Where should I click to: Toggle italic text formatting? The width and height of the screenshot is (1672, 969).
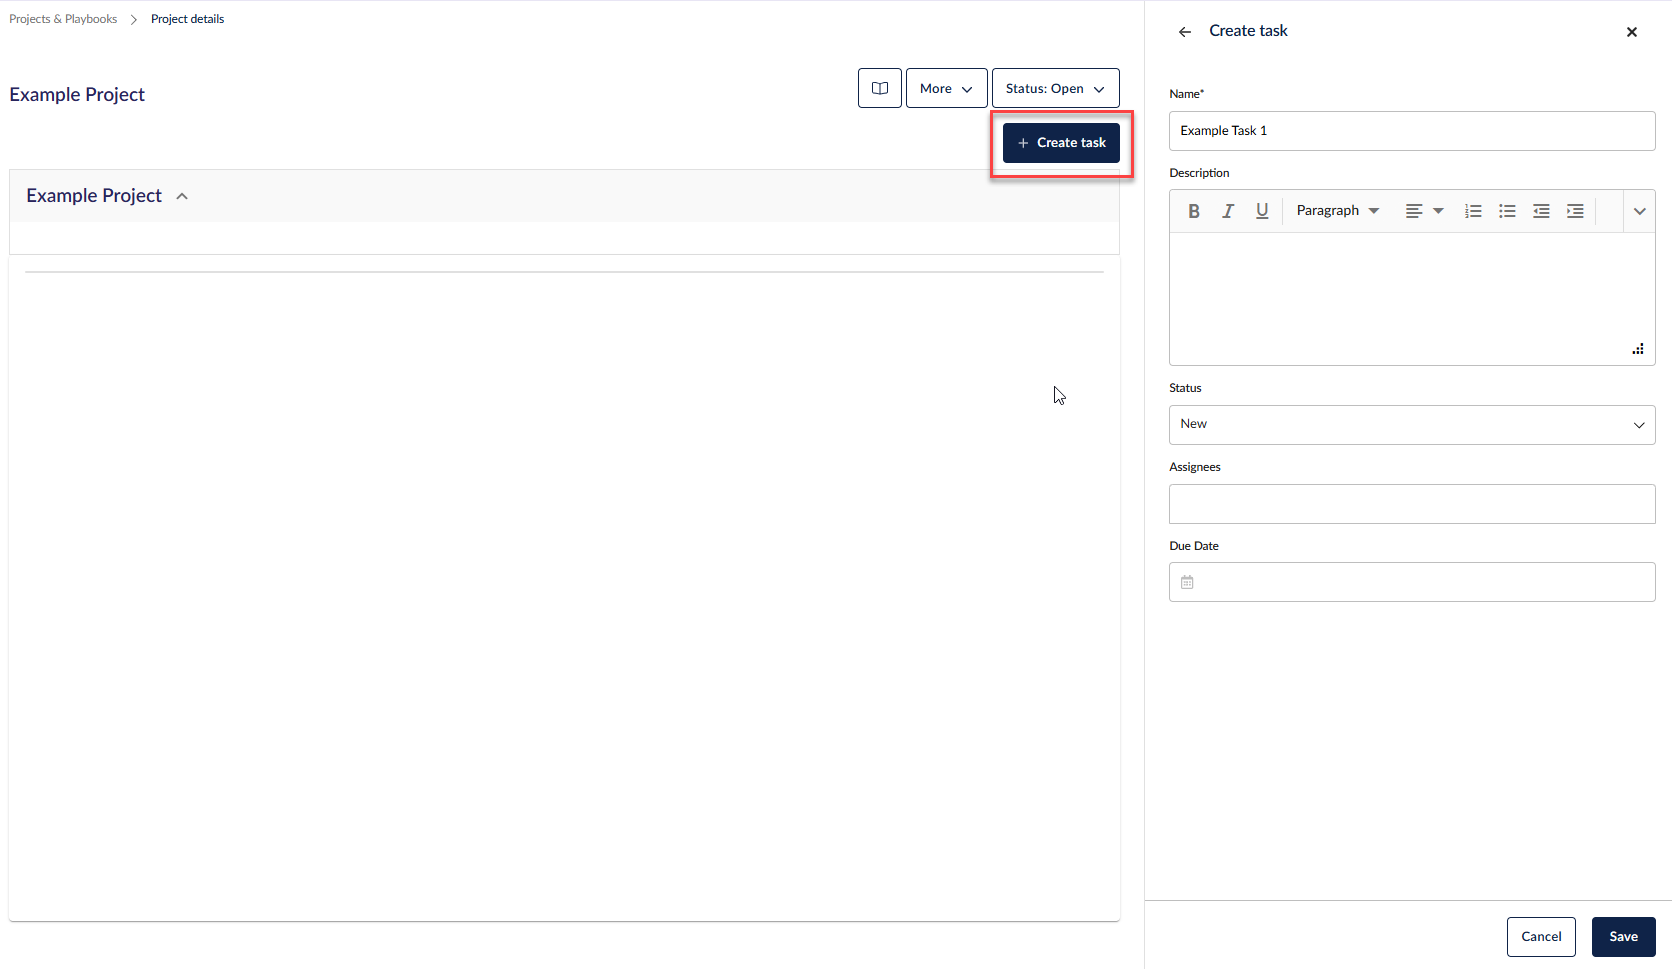(x=1227, y=211)
